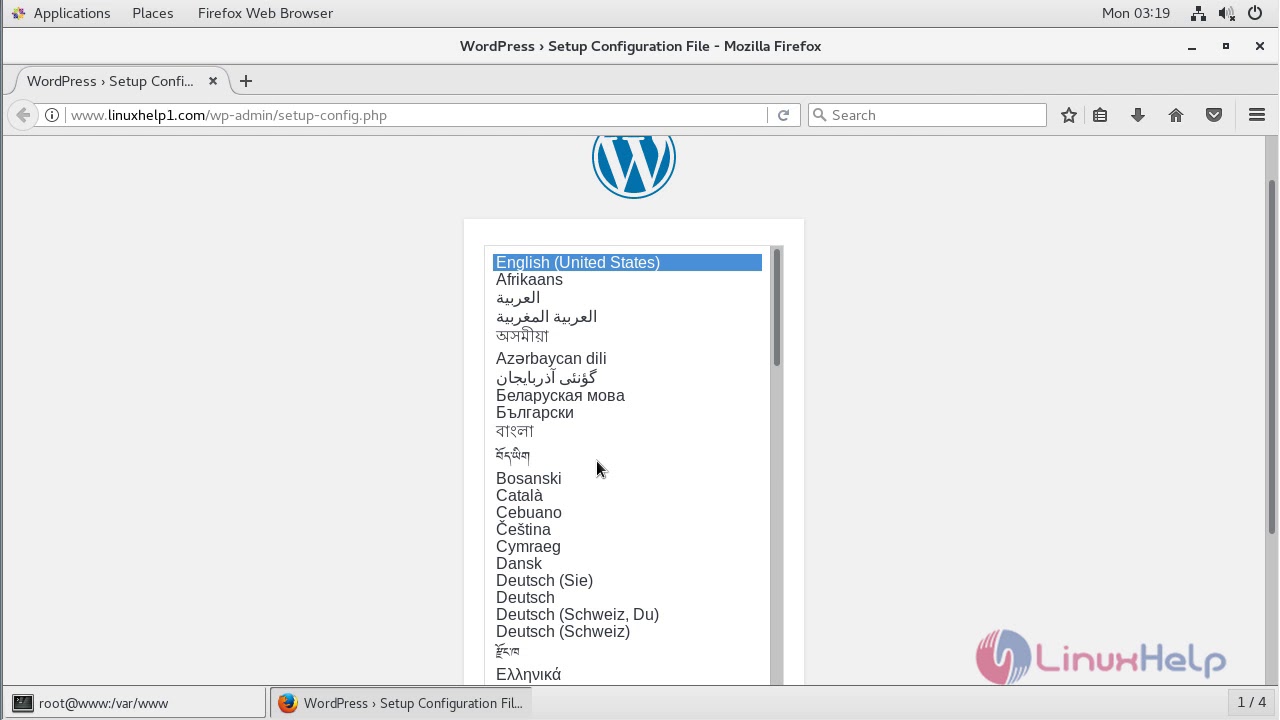The width and height of the screenshot is (1280, 720).
Task: Switch to the root@www:/var/www terminal in the taskbar
Action: pyautogui.click(x=135, y=703)
